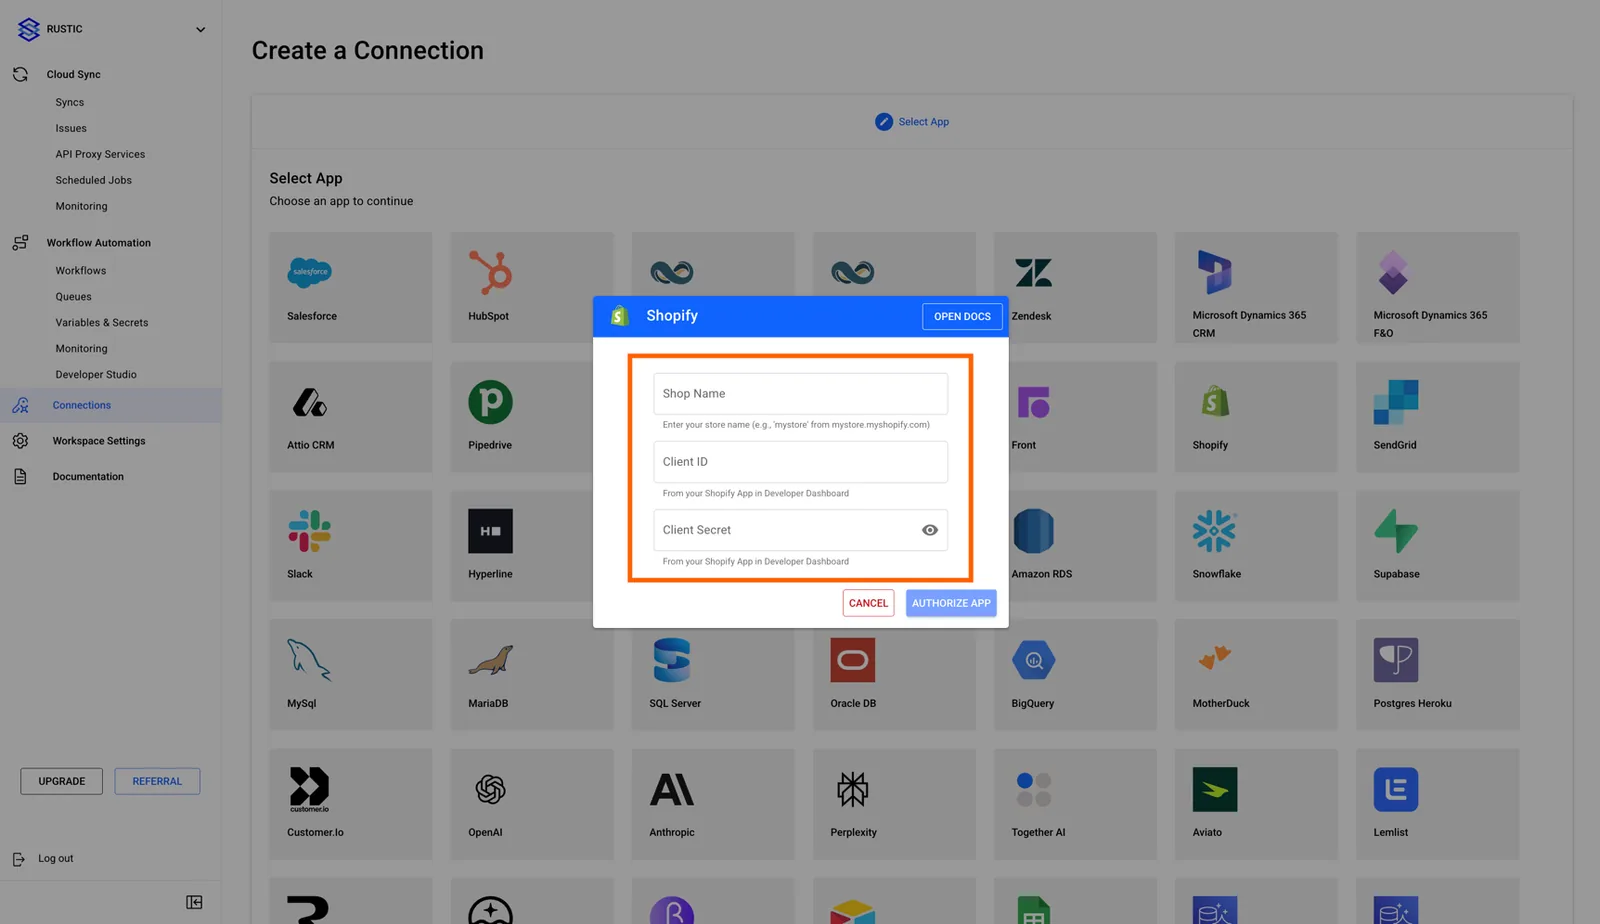Select the MotherDuck icon

tap(1214, 657)
